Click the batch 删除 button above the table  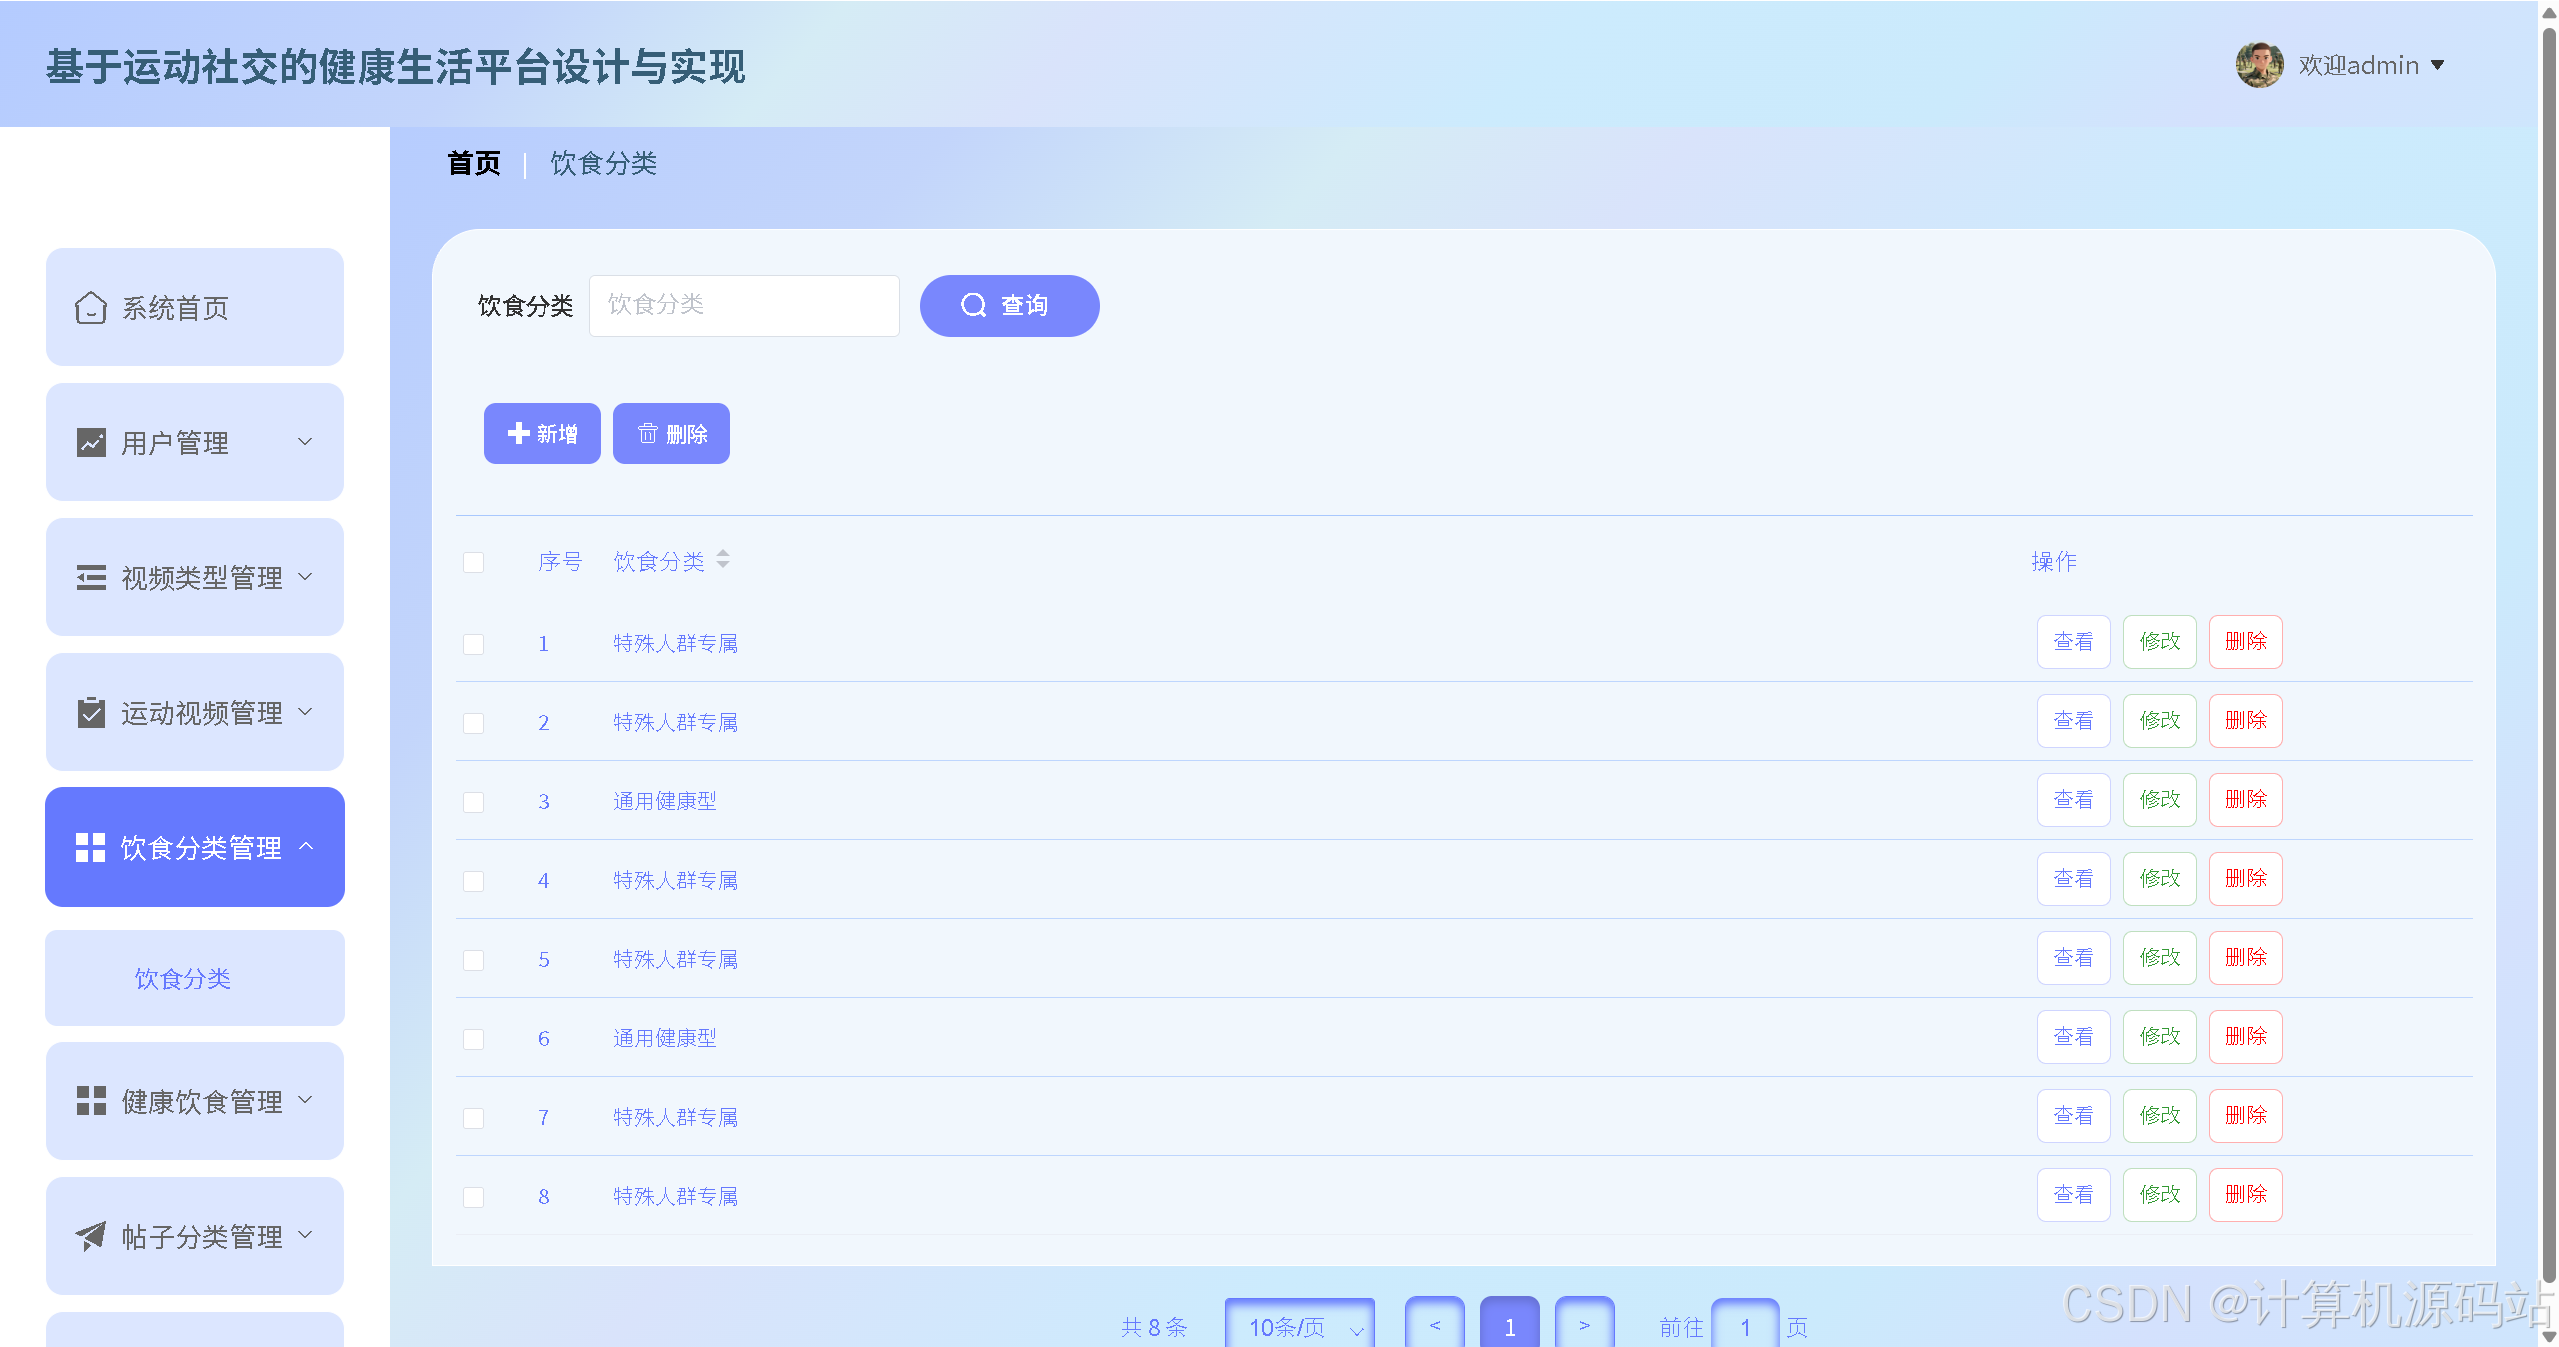tap(671, 433)
